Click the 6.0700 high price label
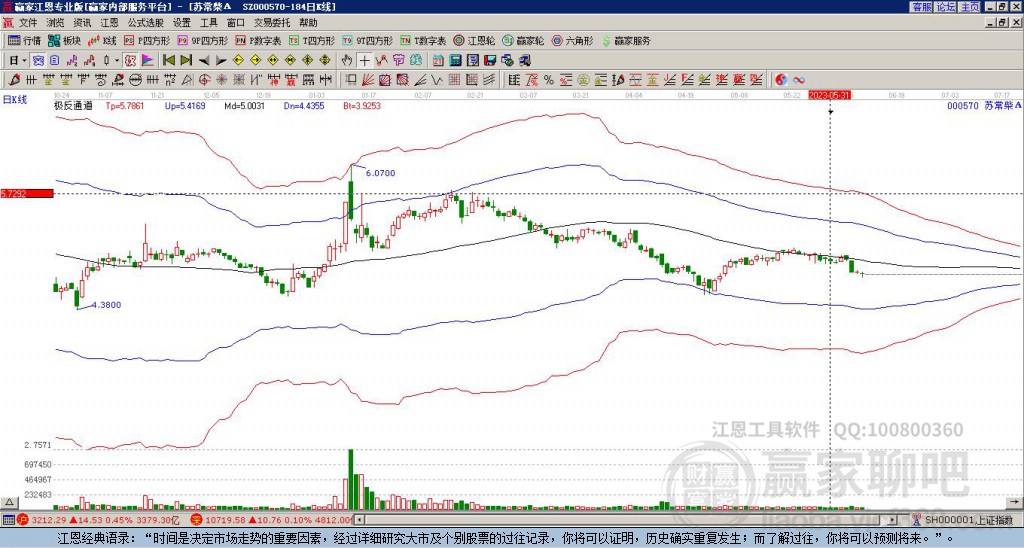 pos(380,173)
